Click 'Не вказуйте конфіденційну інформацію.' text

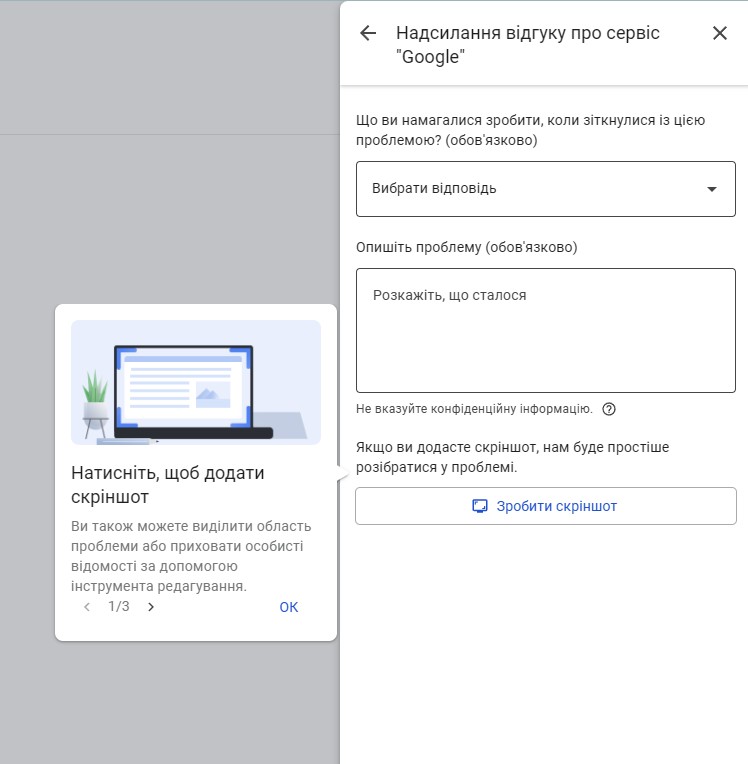(x=474, y=409)
